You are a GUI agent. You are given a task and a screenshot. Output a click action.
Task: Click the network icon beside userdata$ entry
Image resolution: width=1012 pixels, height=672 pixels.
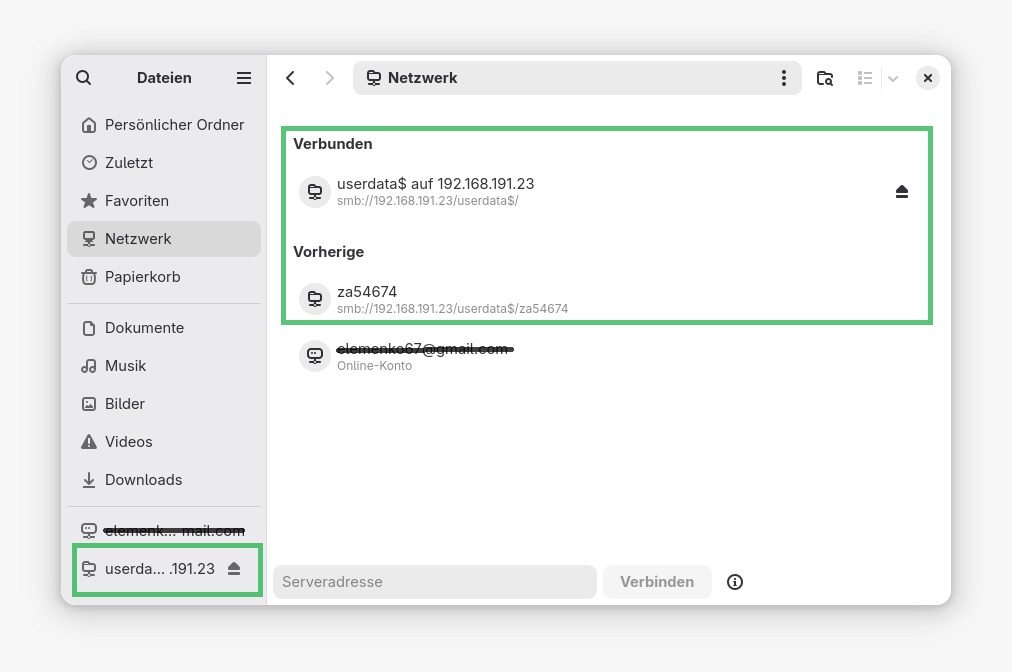315,192
